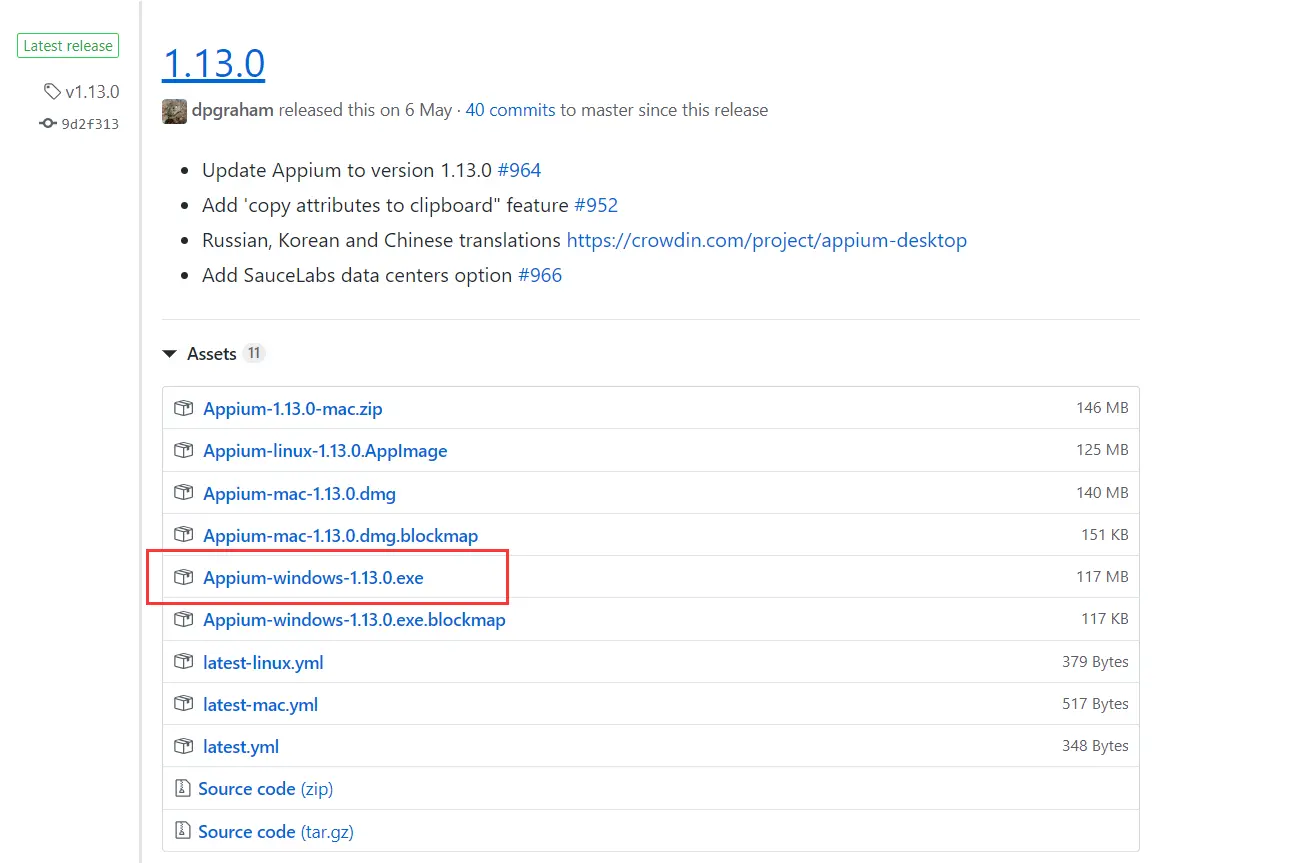Download latest.yml file
The height and width of the screenshot is (863, 1297).
coord(241,746)
